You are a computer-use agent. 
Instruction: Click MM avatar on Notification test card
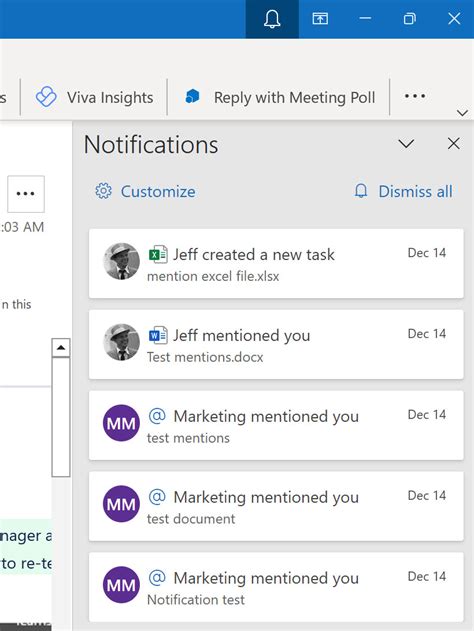click(122, 585)
